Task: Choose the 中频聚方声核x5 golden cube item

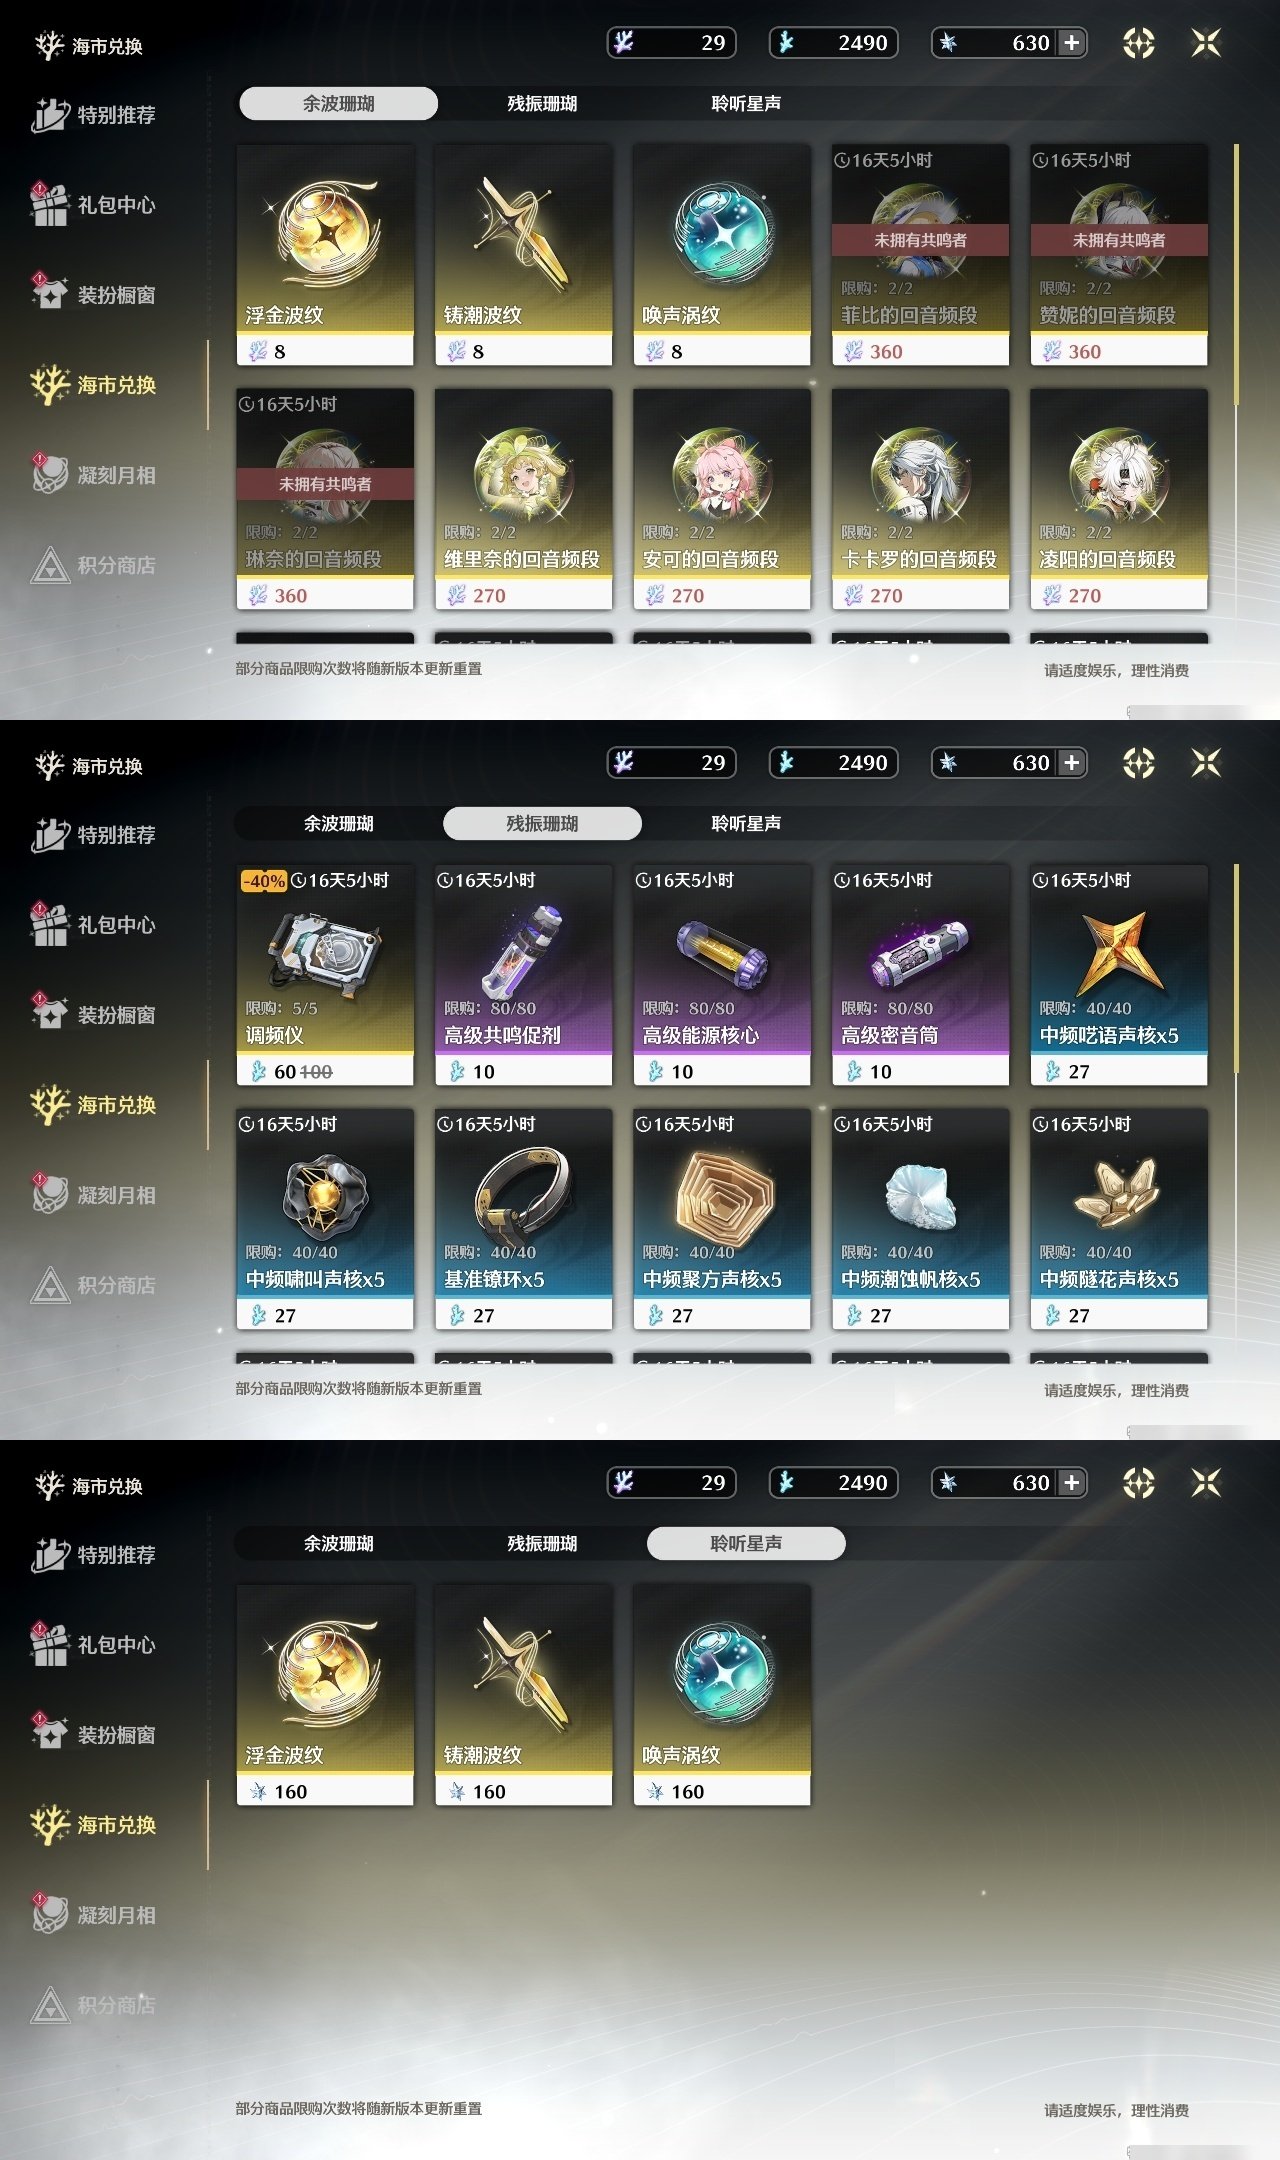Action: (x=722, y=1219)
